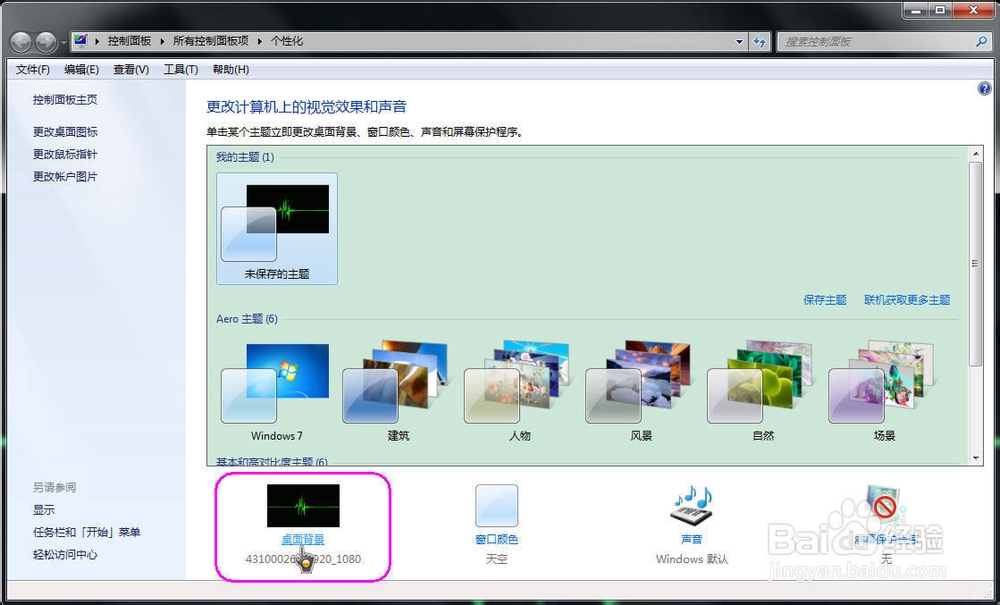This screenshot has width=1000, height=605.
Task: Click 个性化 in the breadcrumb
Action: click(286, 41)
